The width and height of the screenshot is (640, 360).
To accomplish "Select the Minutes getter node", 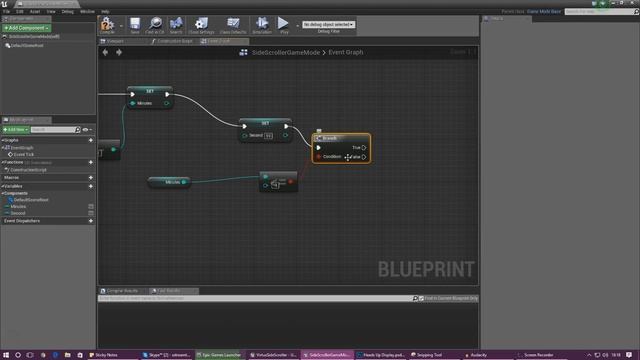I will (169, 182).
